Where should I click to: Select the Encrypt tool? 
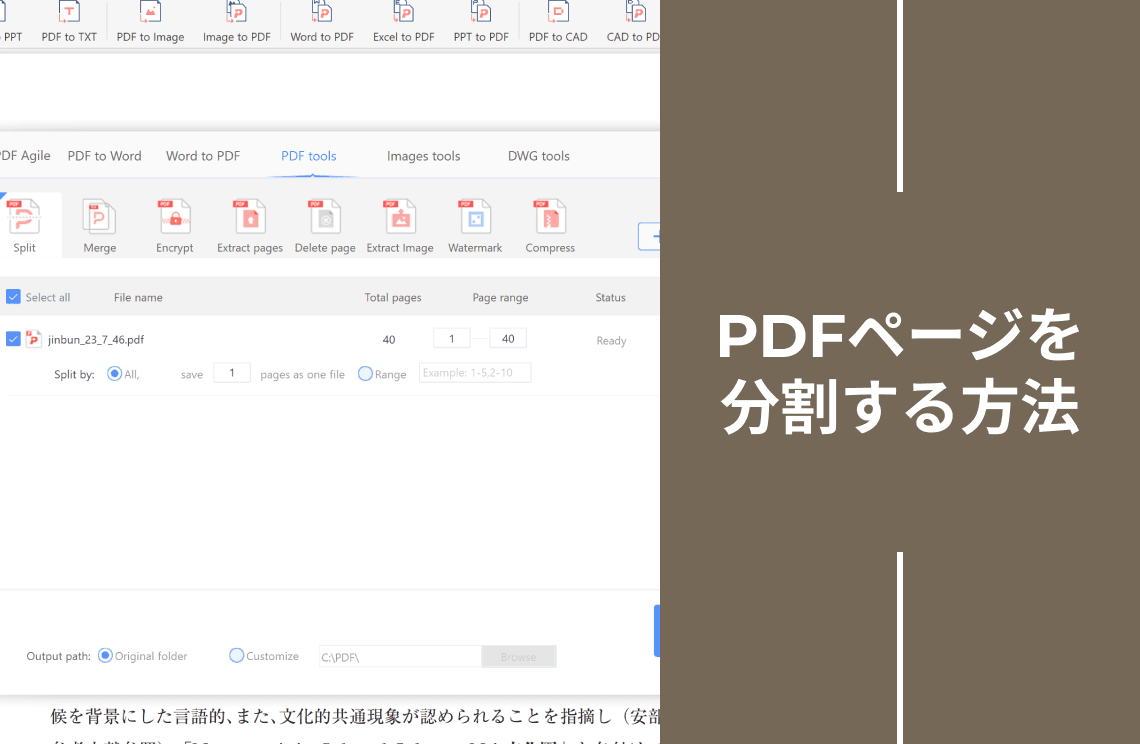[x=174, y=224]
